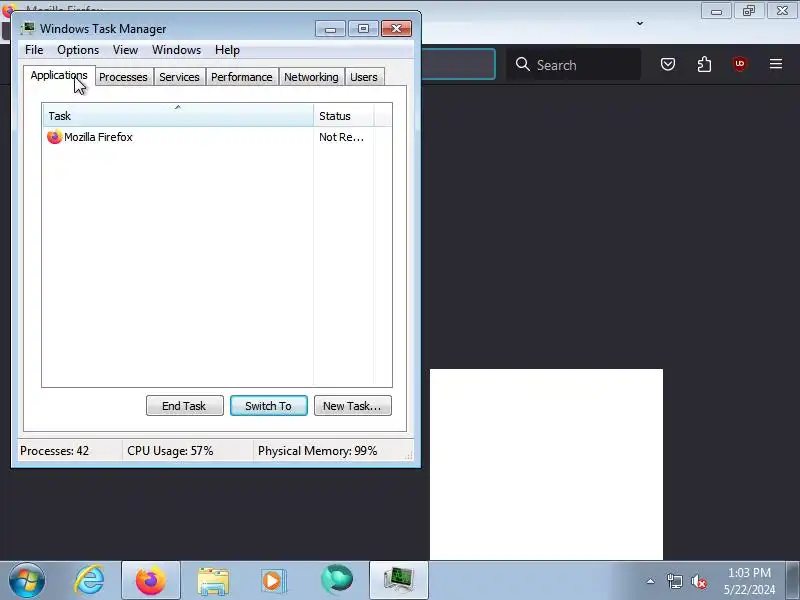Screen dimensions: 800x600
Task: Click the Firefox address bar
Action: (x=459, y=64)
